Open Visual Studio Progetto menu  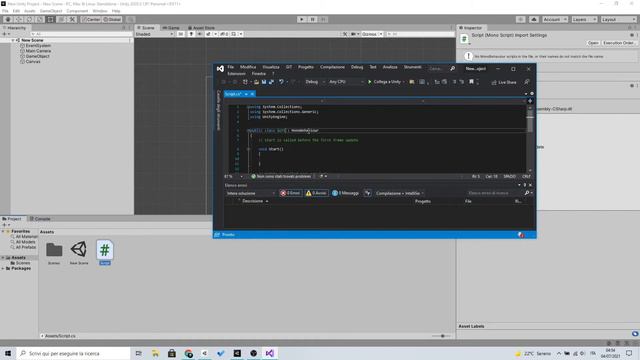tap(306, 67)
